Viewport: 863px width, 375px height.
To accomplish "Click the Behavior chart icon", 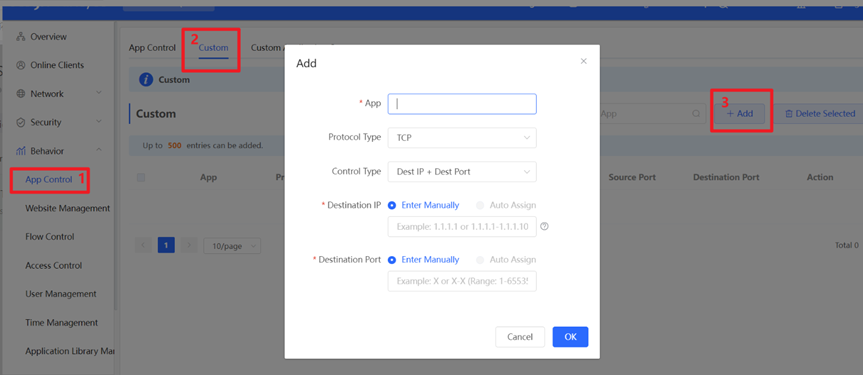I will pyautogui.click(x=21, y=151).
